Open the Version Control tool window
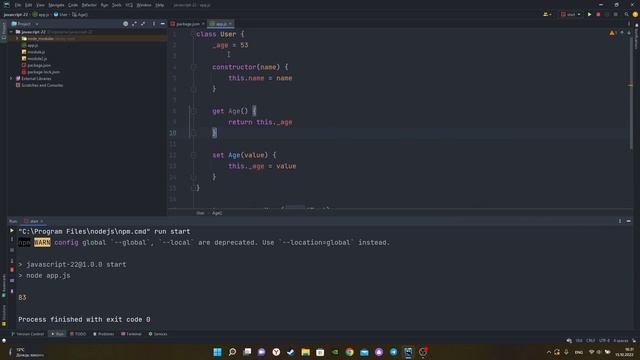Screen dimensions: 640x360 (27, 334)
